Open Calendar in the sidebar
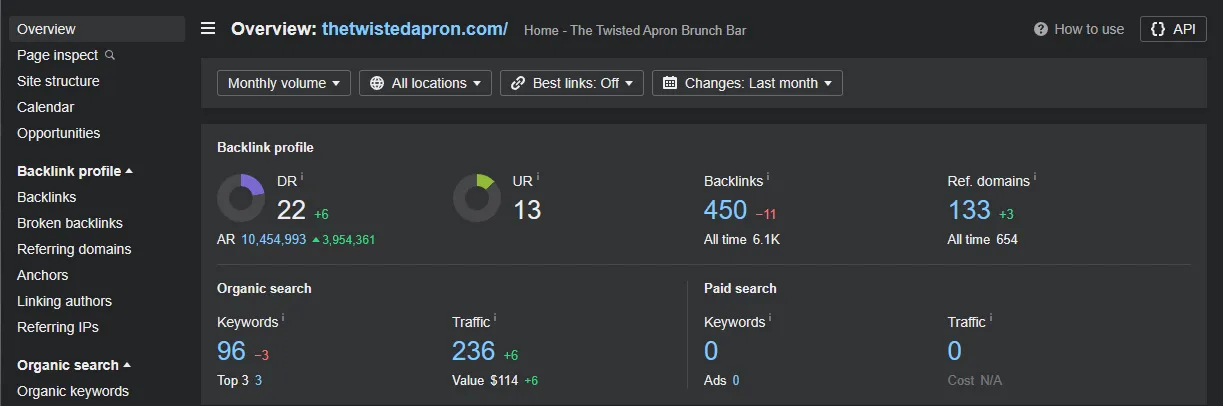1223x406 pixels. tap(46, 107)
